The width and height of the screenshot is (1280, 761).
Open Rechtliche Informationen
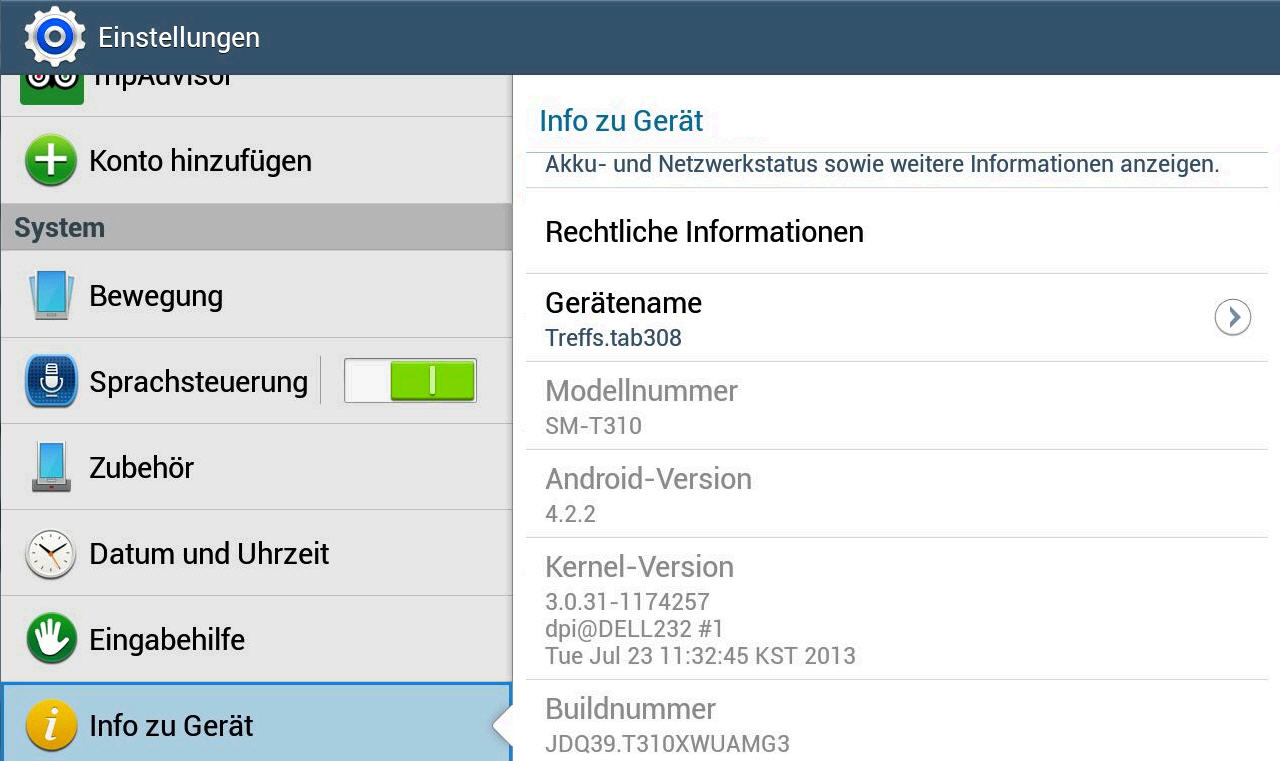pyautogui.click(x=704, y=232)
